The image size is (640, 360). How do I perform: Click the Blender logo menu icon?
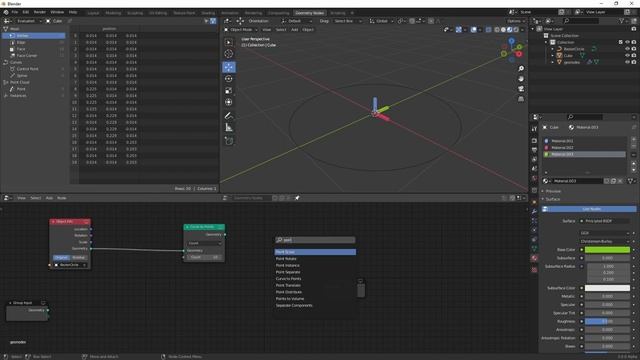click(6, 12)
